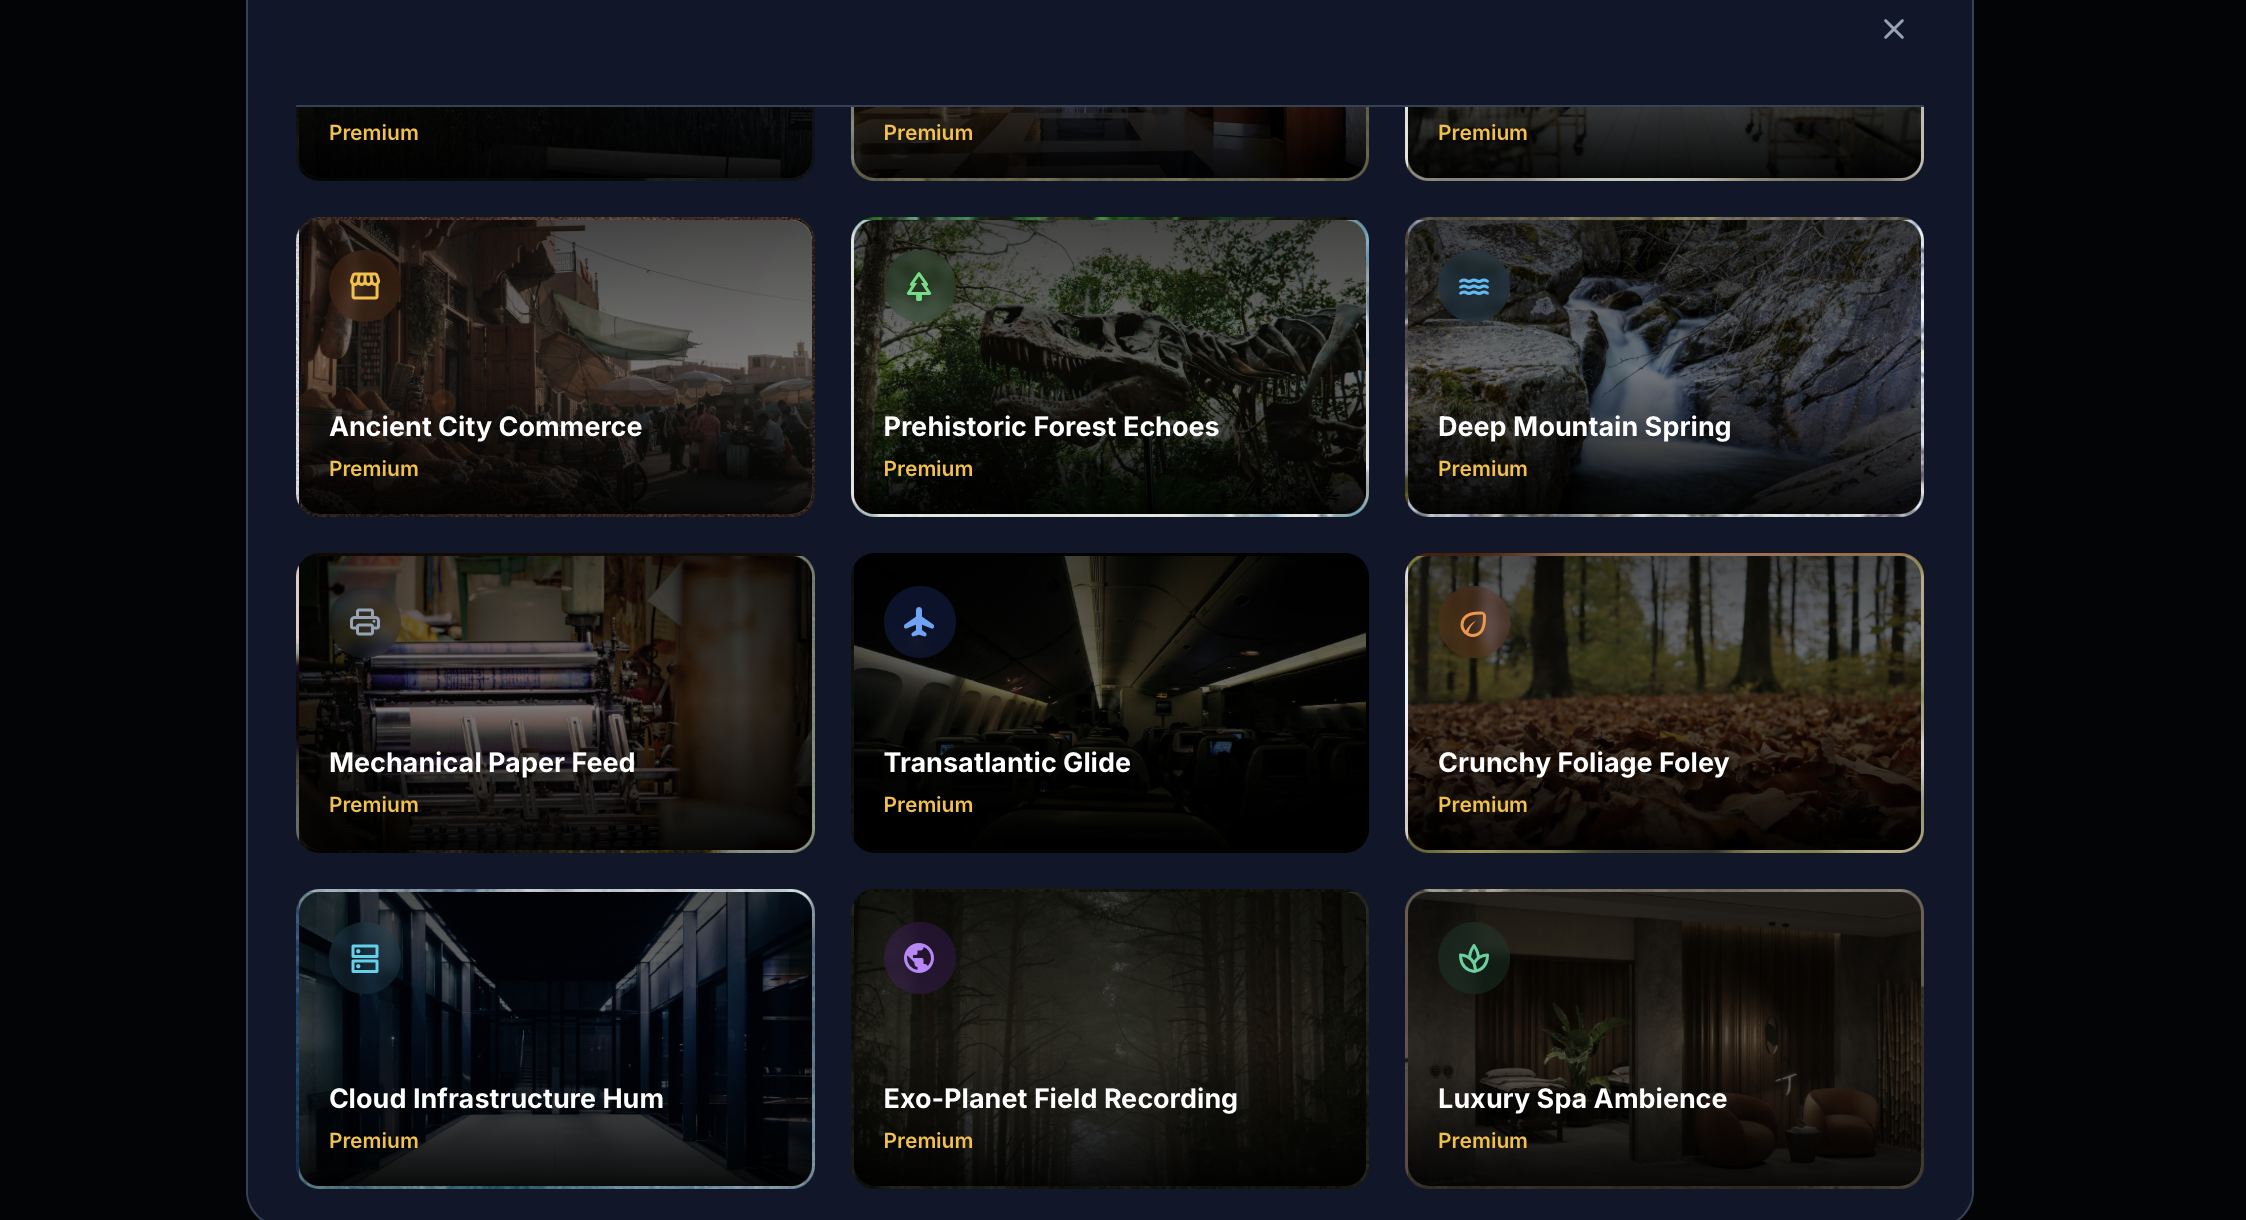Click the Crunchy Foliage Foley title

pyautogui.click(x=1583, y=762)
